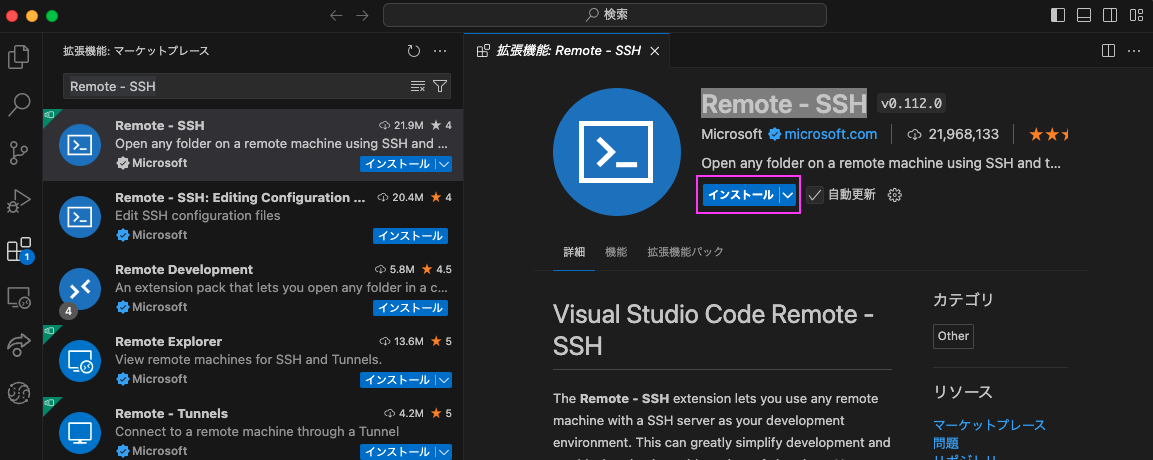Switch to the 詳細 tab

pos(574,252)
